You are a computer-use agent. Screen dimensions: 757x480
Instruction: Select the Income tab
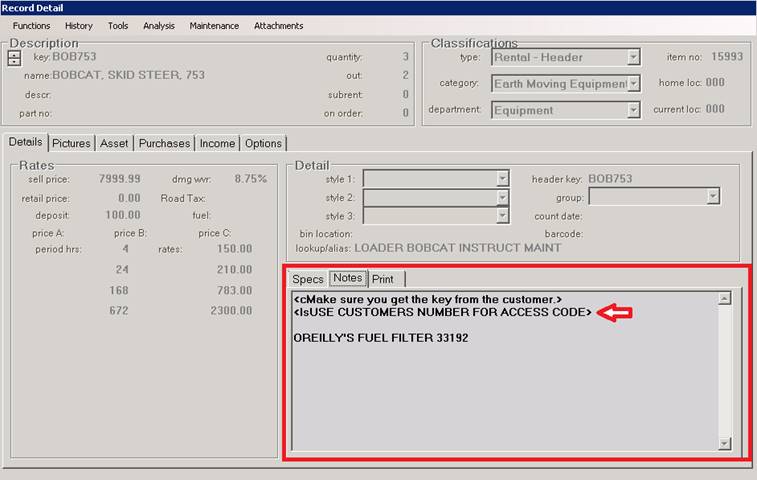coord(217,144)
